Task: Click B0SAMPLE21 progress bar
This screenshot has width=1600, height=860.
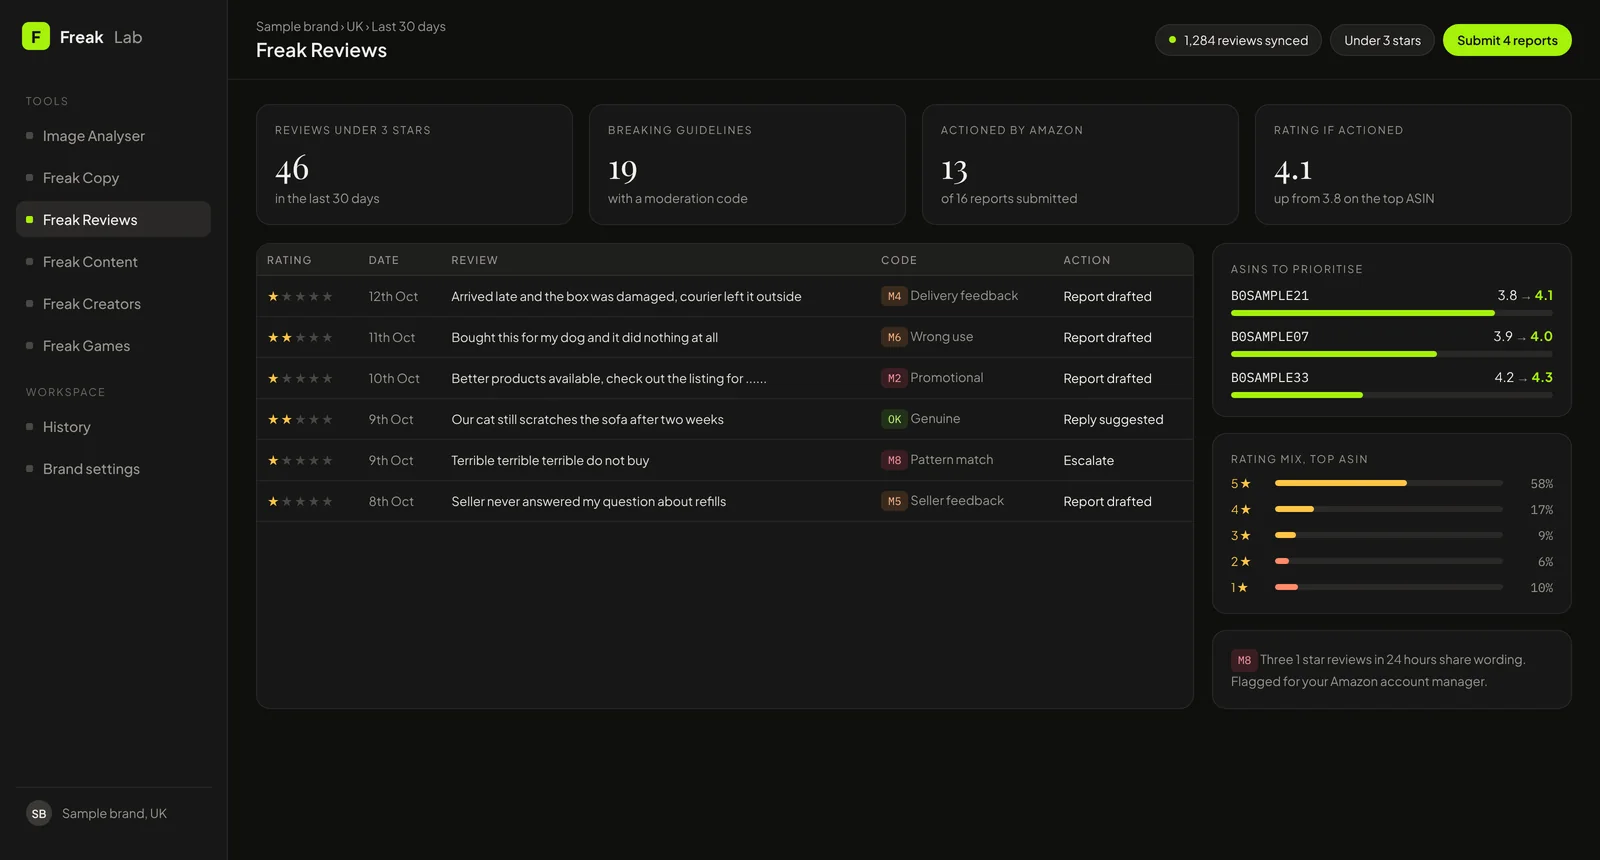Action: pos(1392,313)
